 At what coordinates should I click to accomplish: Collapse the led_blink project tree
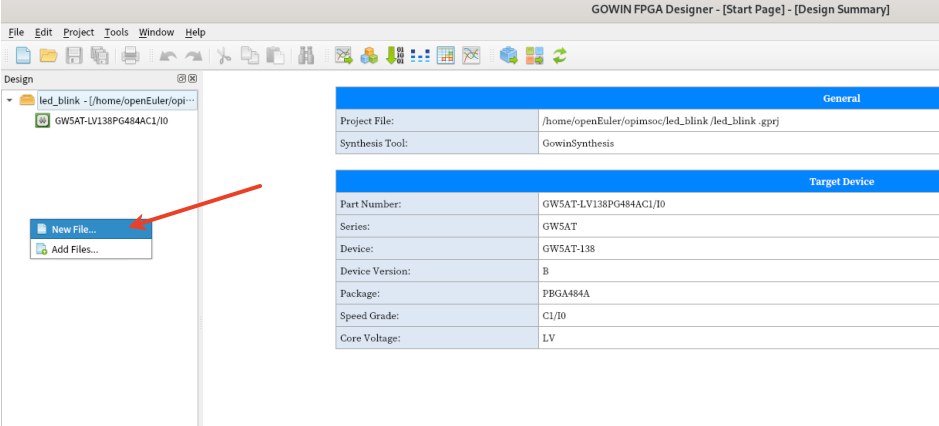10,100
